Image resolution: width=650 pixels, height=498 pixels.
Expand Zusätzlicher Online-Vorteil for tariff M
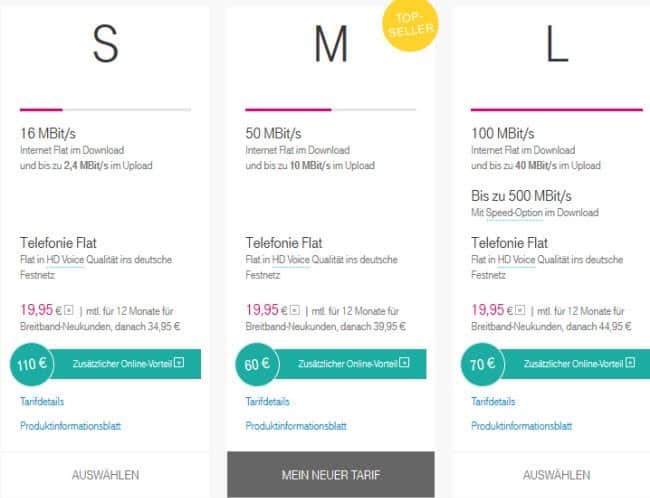(x=403, y=364)
